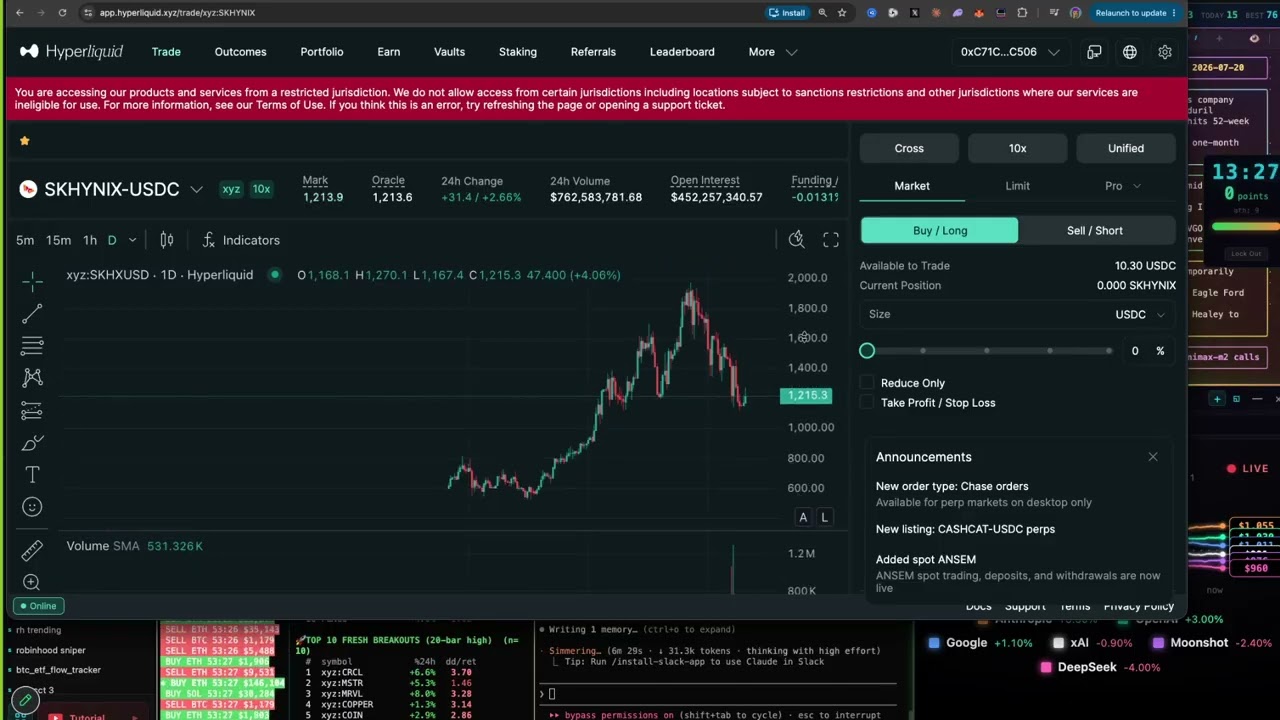The height and width of the screenshot is (720, 1280).
Task: Close the Announcements panel
Action: (x=1153, y=457)
